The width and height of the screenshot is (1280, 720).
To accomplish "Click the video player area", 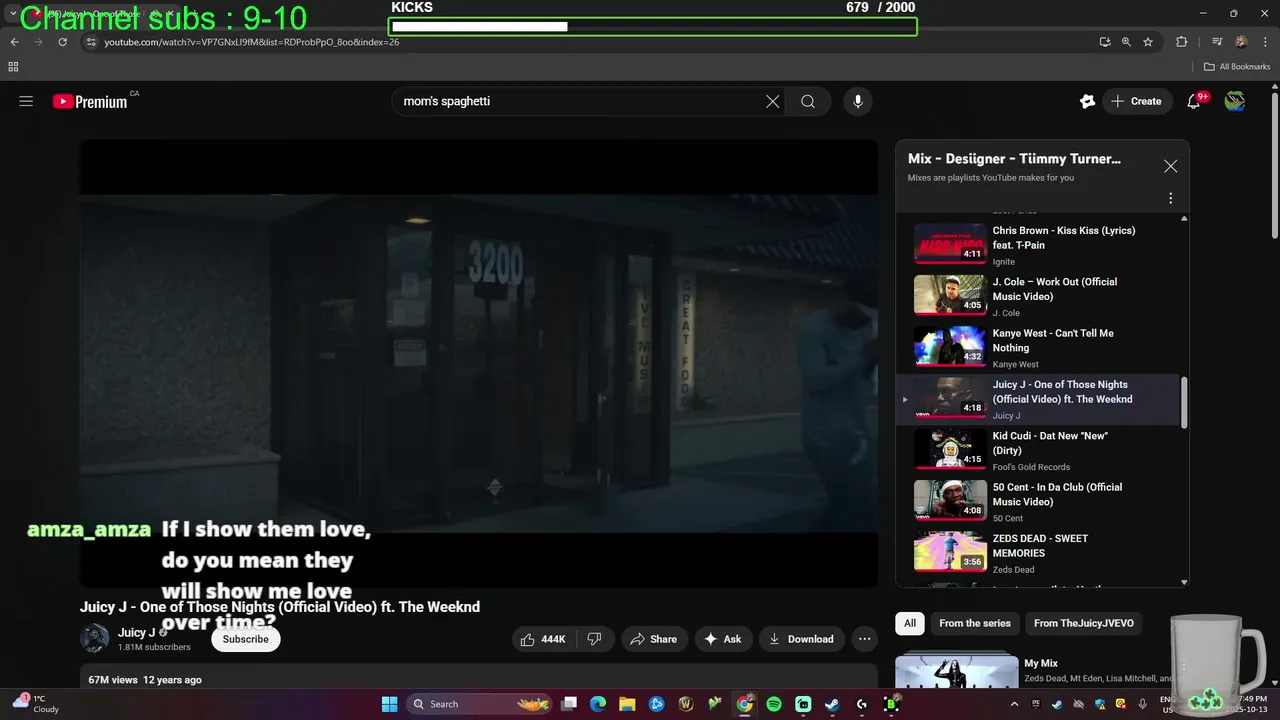I will coord(479,363).
